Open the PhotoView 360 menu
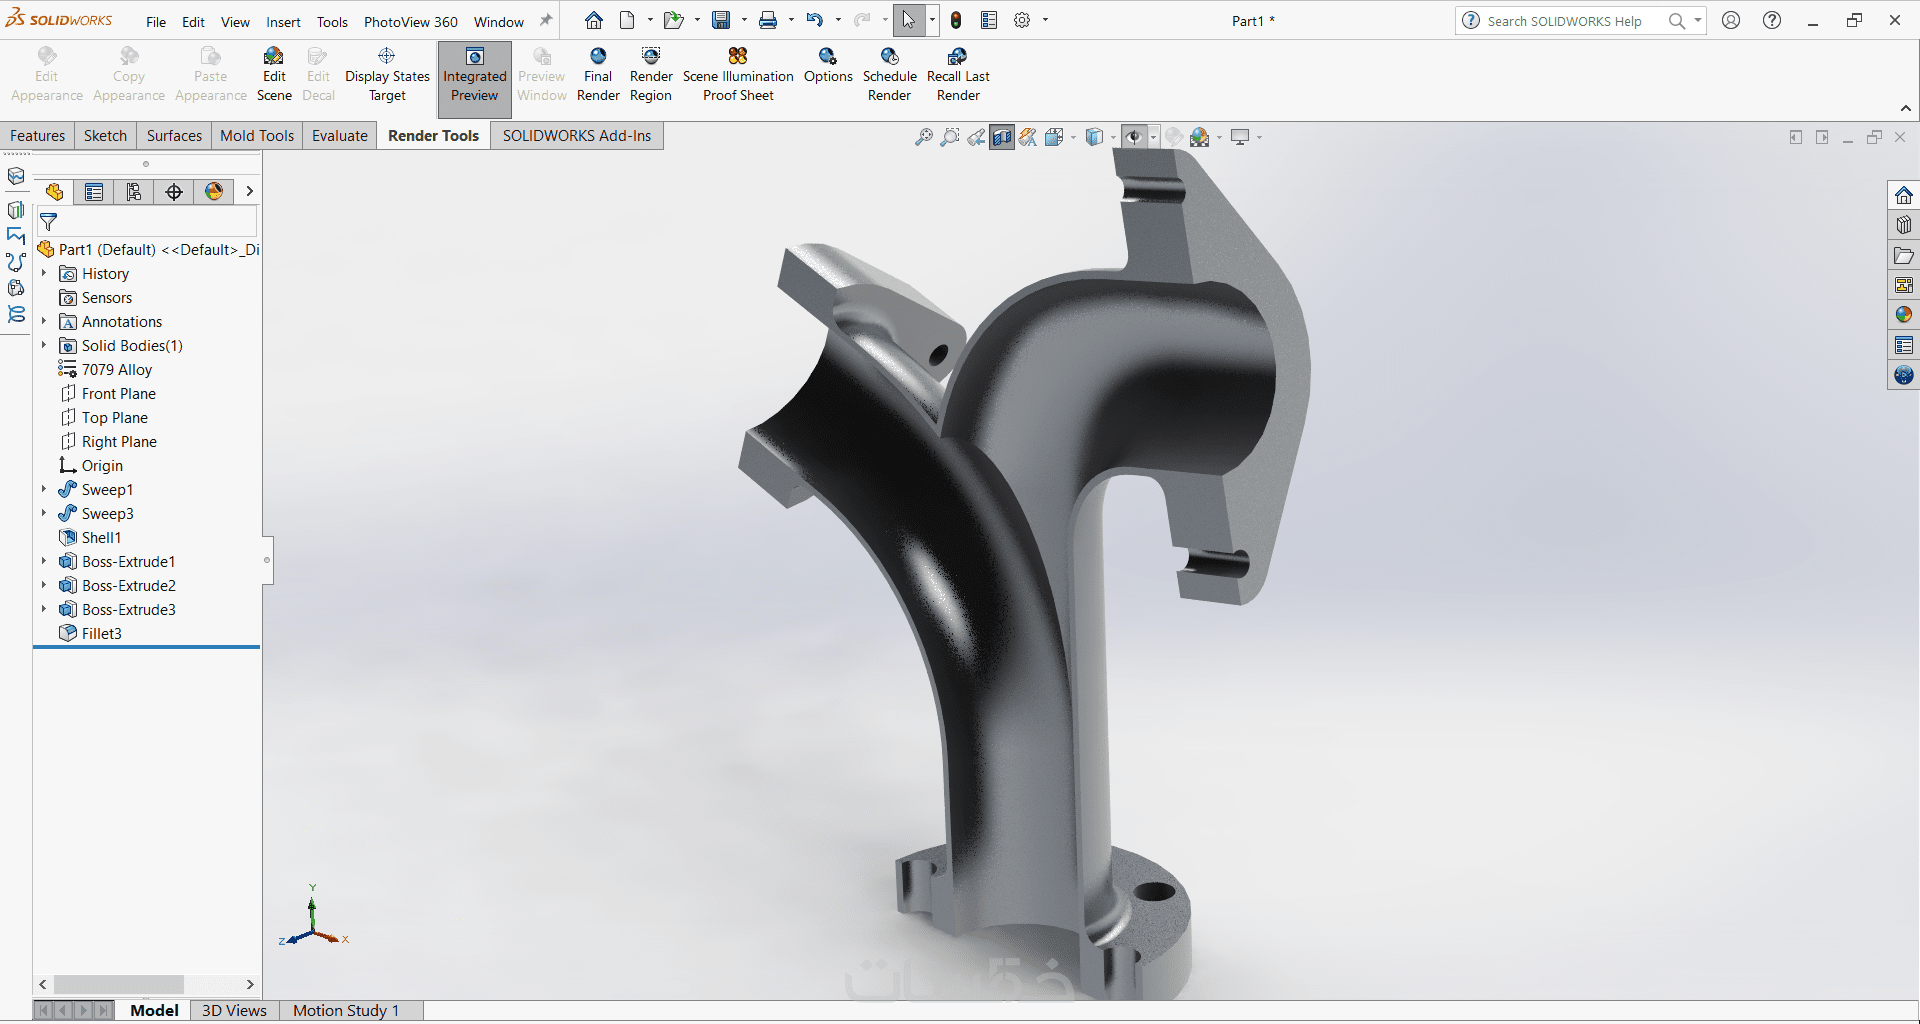 (411, 22)
